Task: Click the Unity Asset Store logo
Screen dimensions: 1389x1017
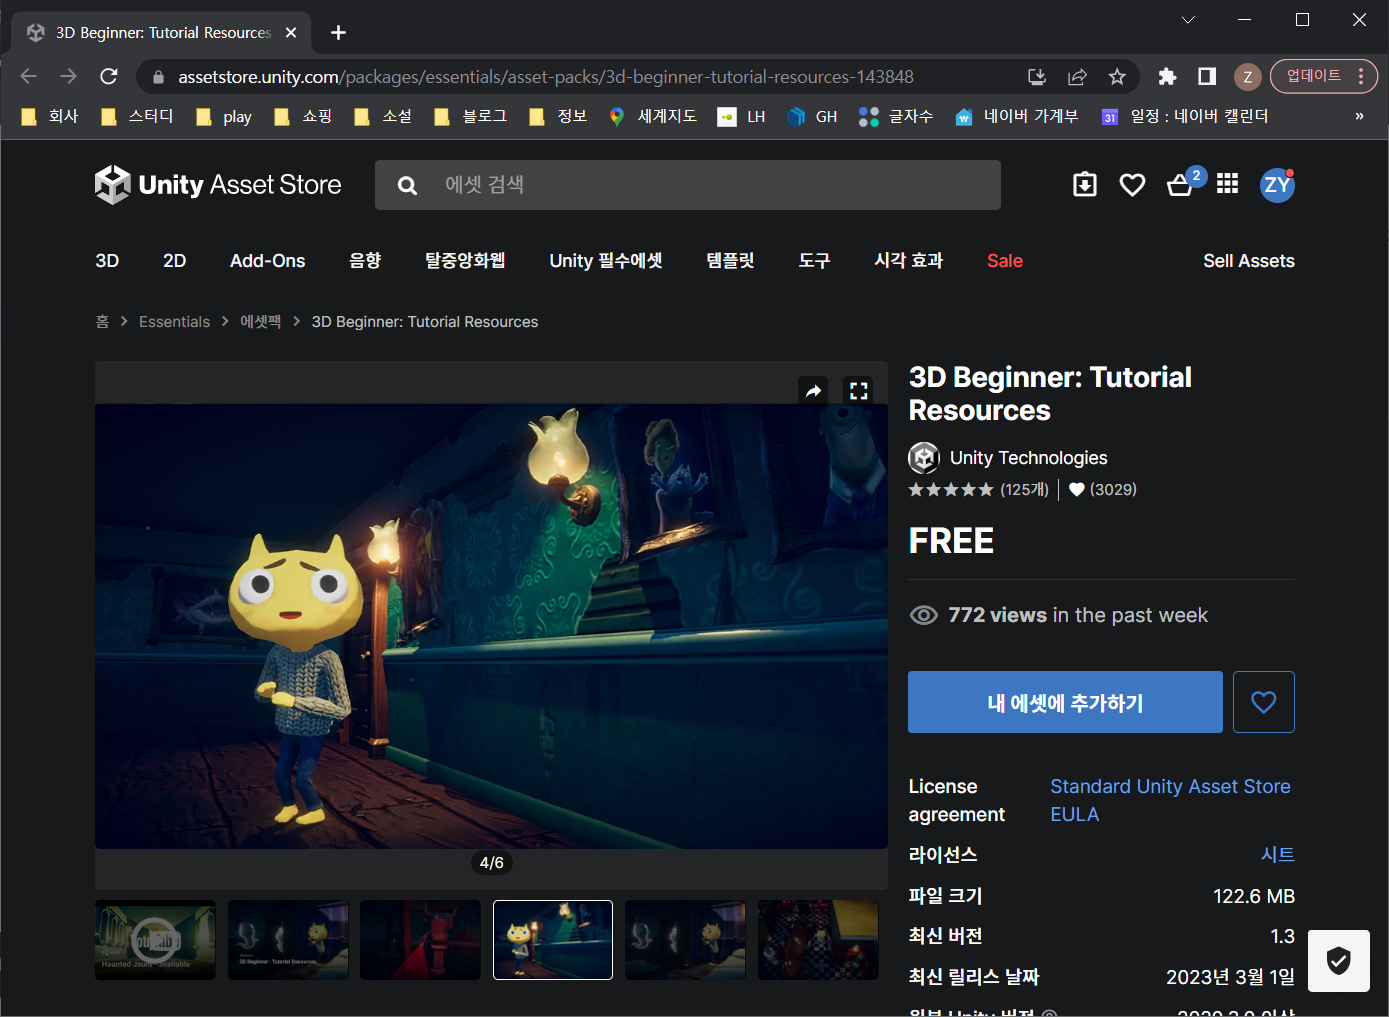Action: click(218, 185)
